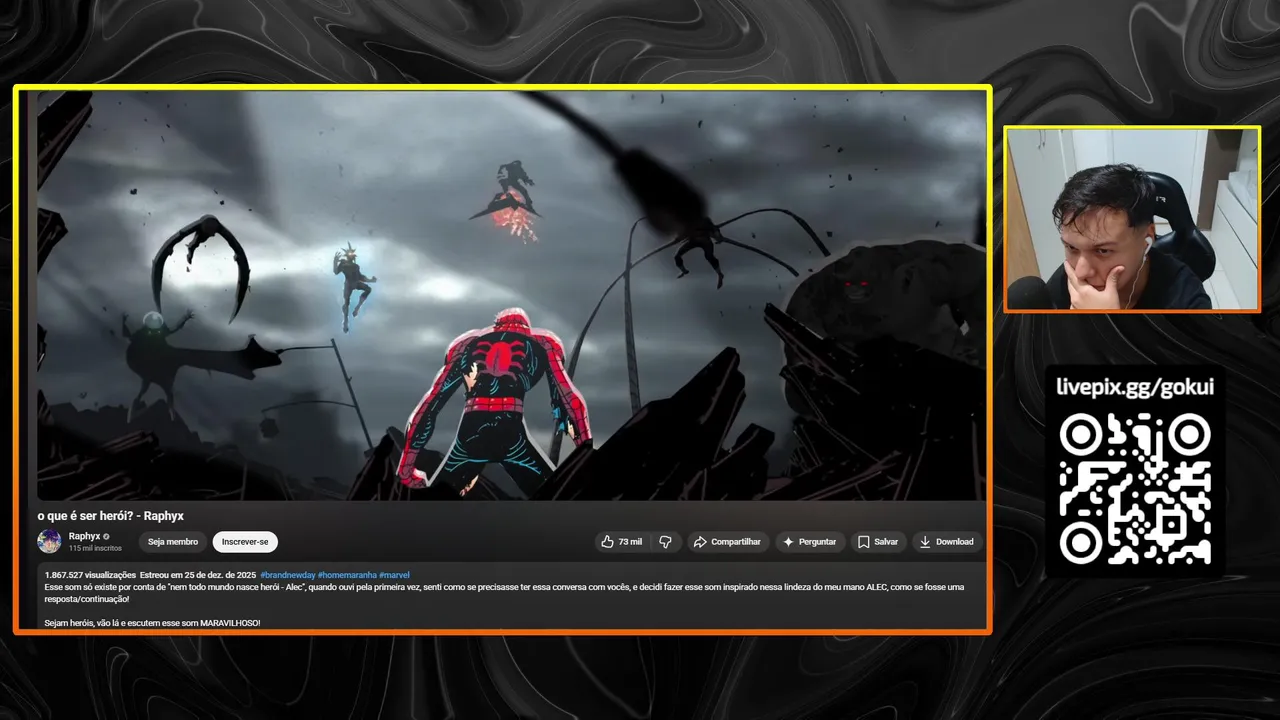
Task: Open the Raphyx channel name link
Action: click(84, 537)
